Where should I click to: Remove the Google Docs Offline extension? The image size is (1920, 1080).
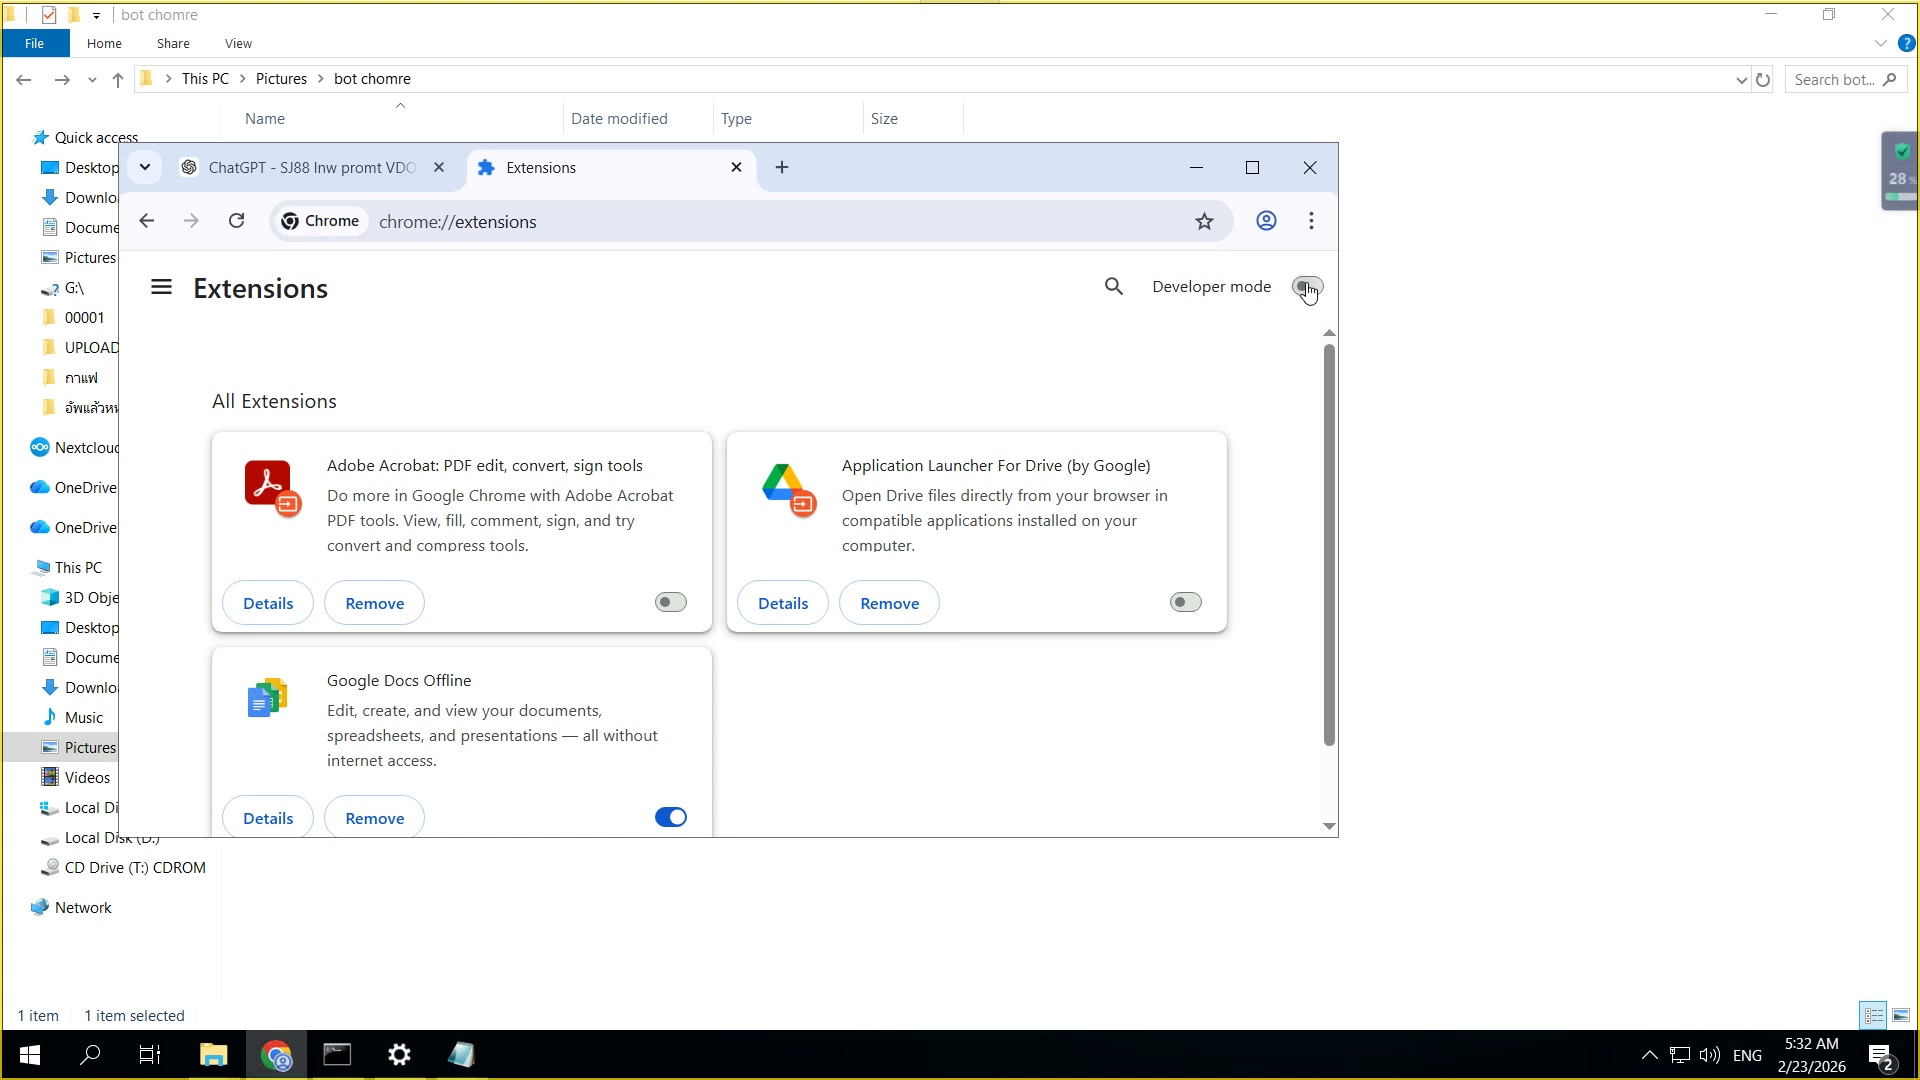(374, 817)
